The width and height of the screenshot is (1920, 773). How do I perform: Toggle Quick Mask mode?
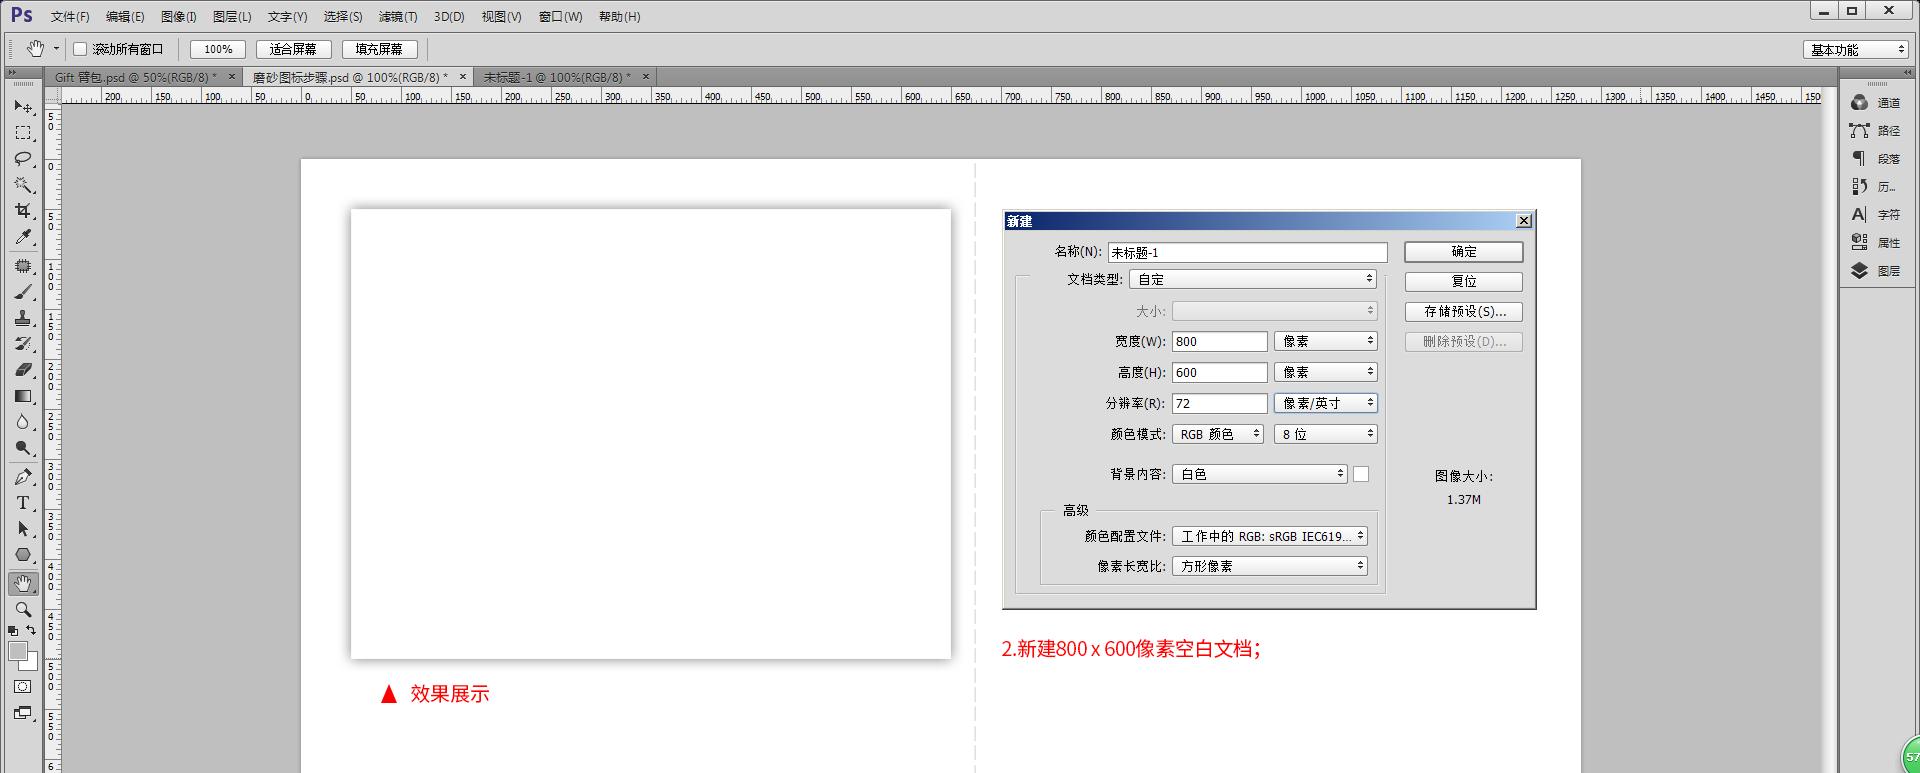(x=23, y=687)
